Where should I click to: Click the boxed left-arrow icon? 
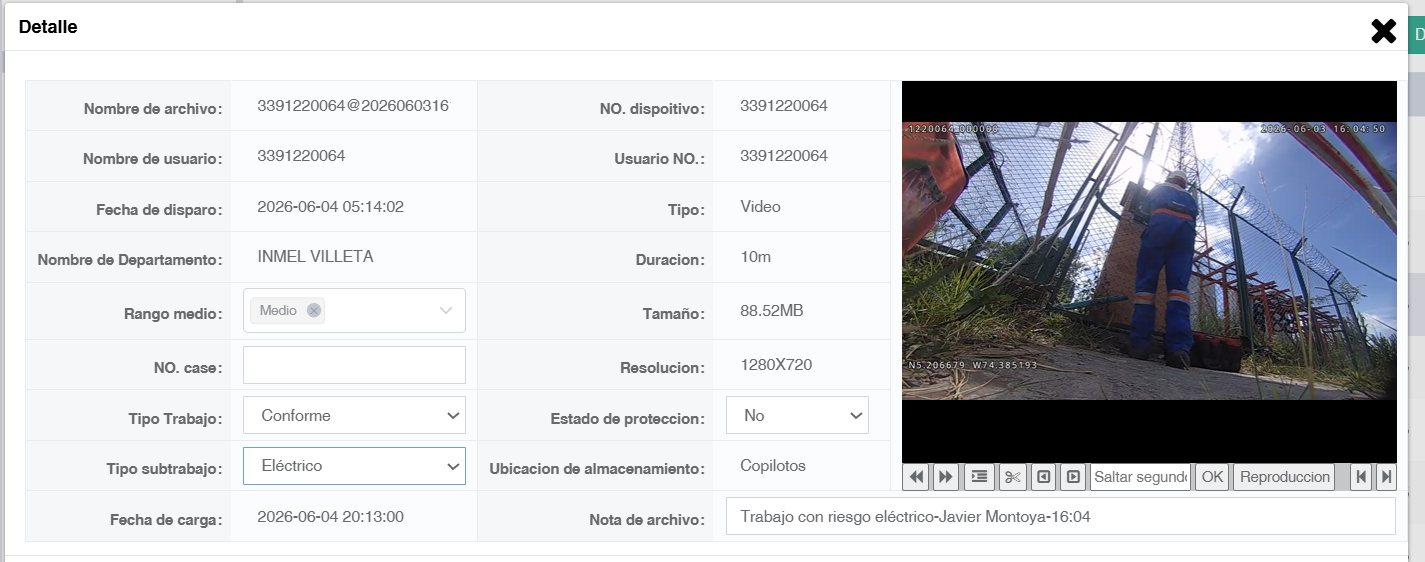(x=1043, y=477)
